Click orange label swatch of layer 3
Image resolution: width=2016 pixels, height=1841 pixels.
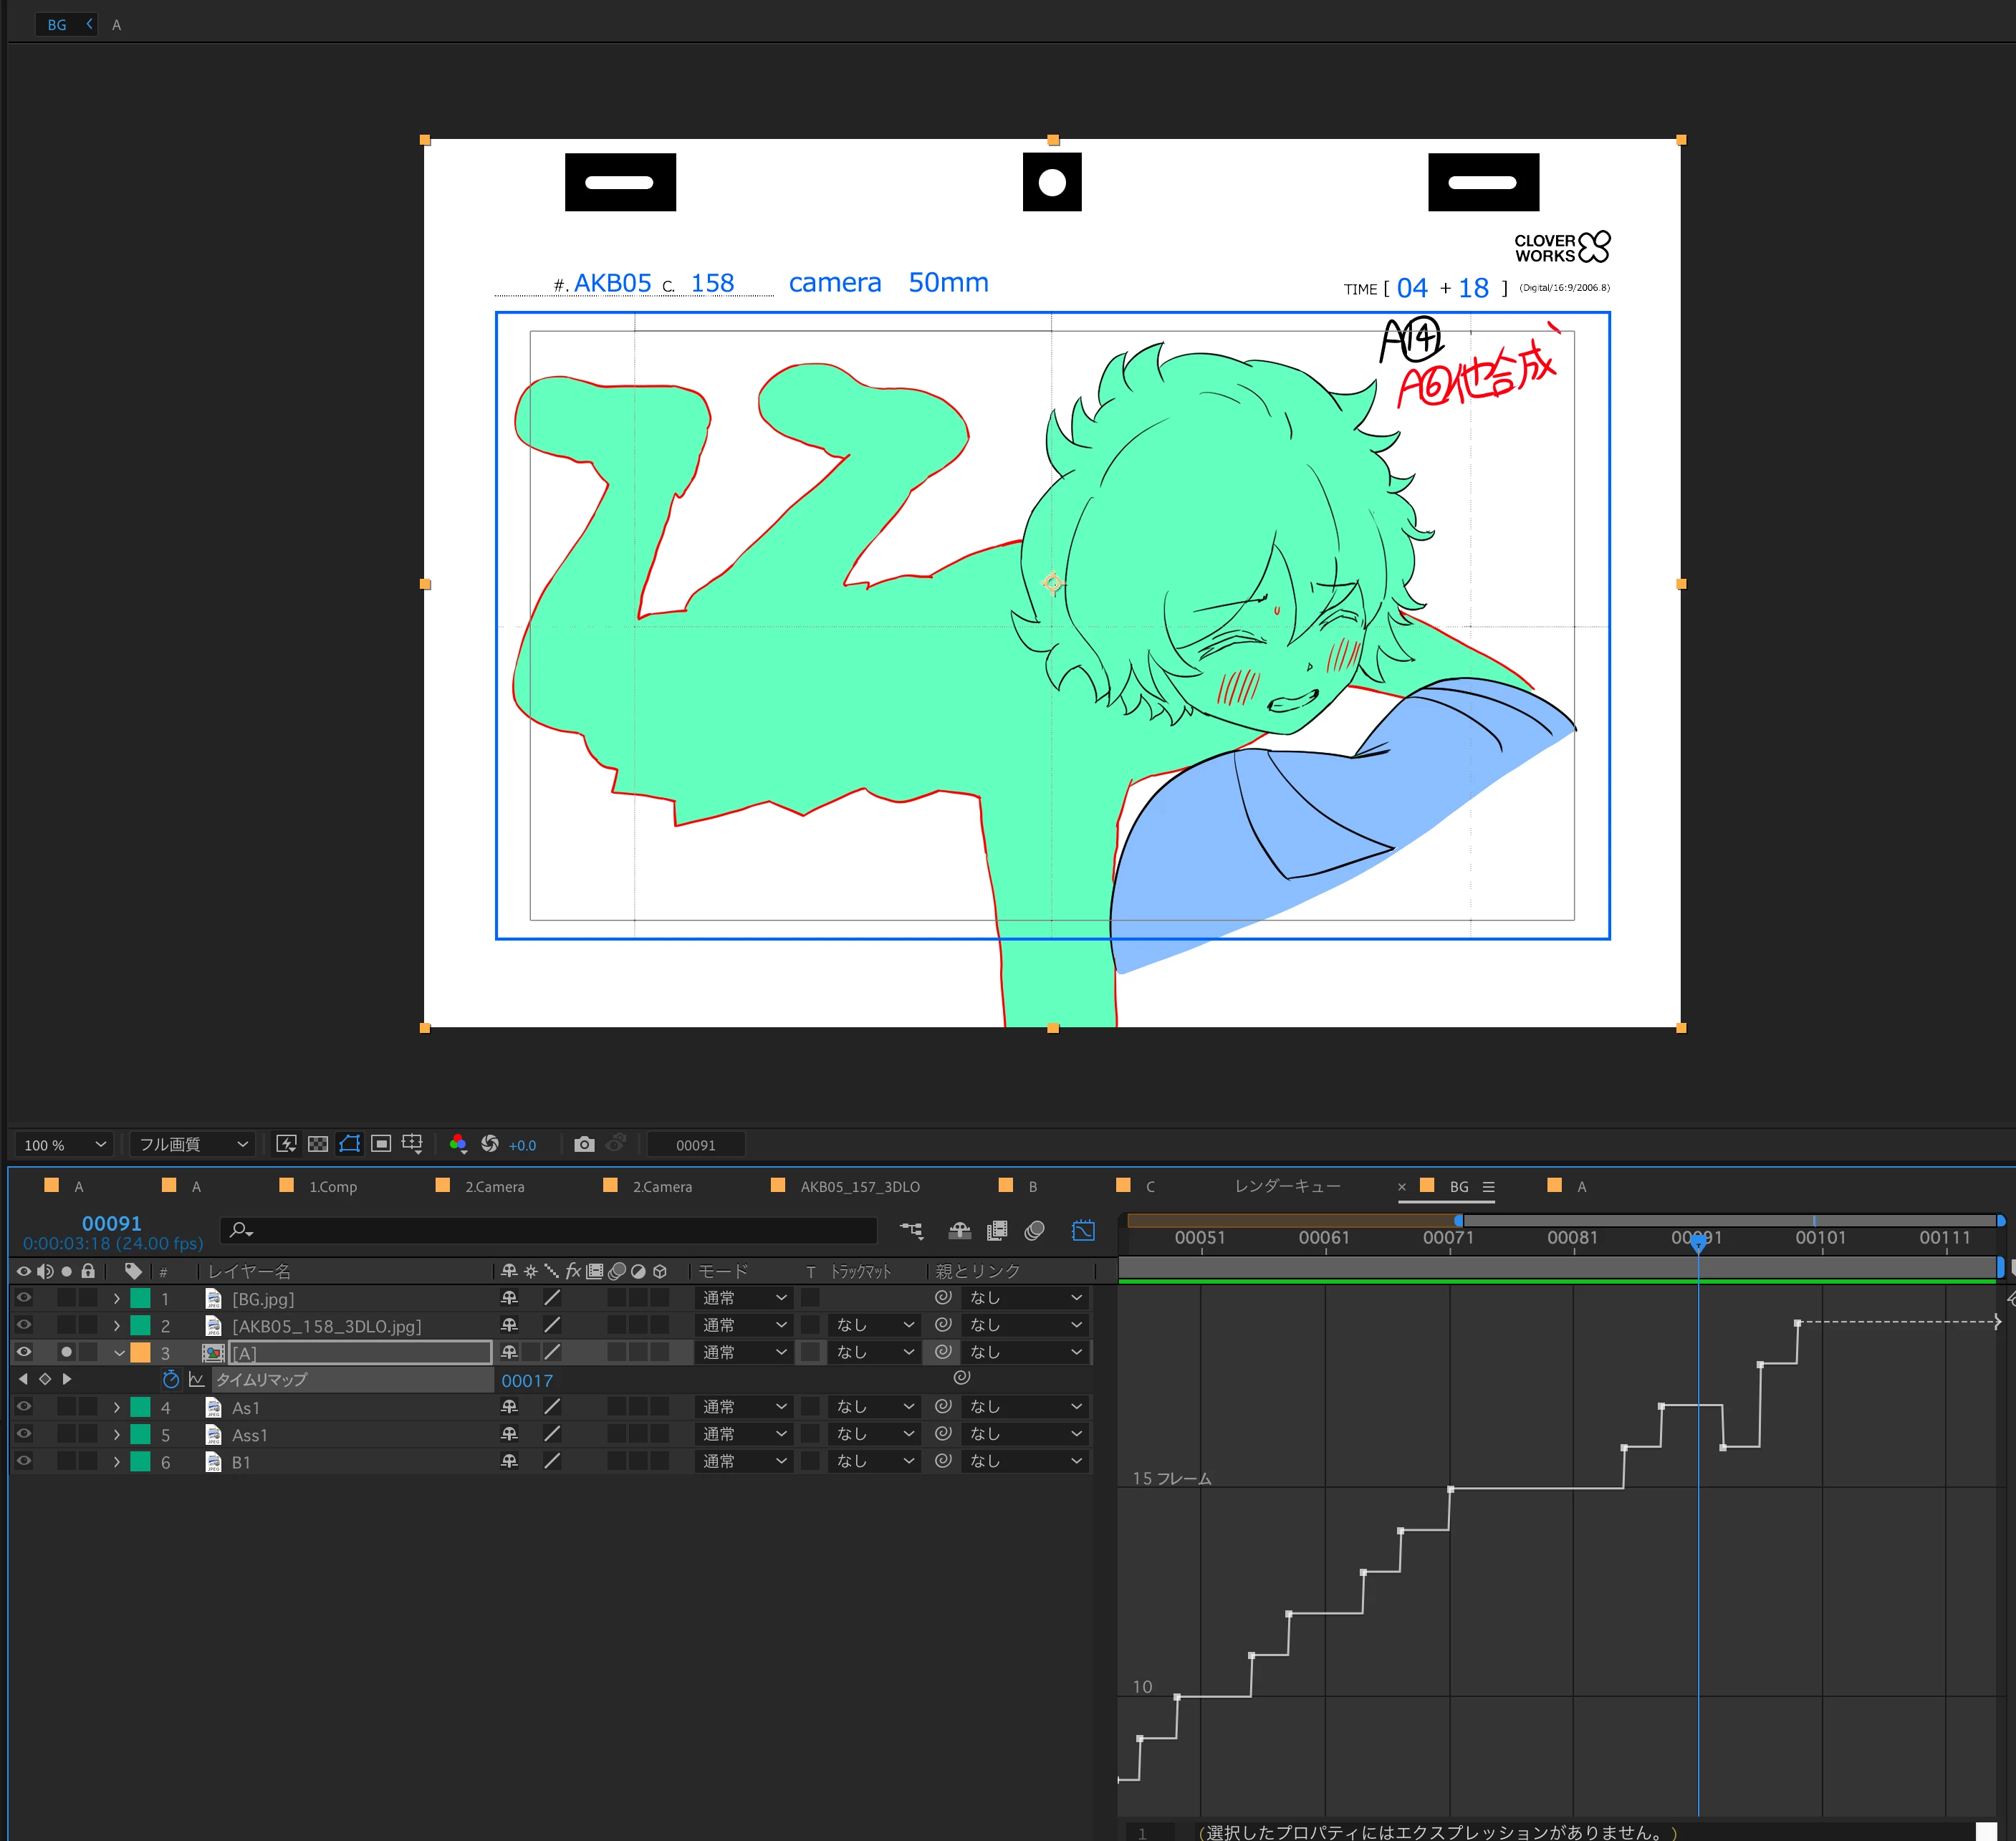141,1353
